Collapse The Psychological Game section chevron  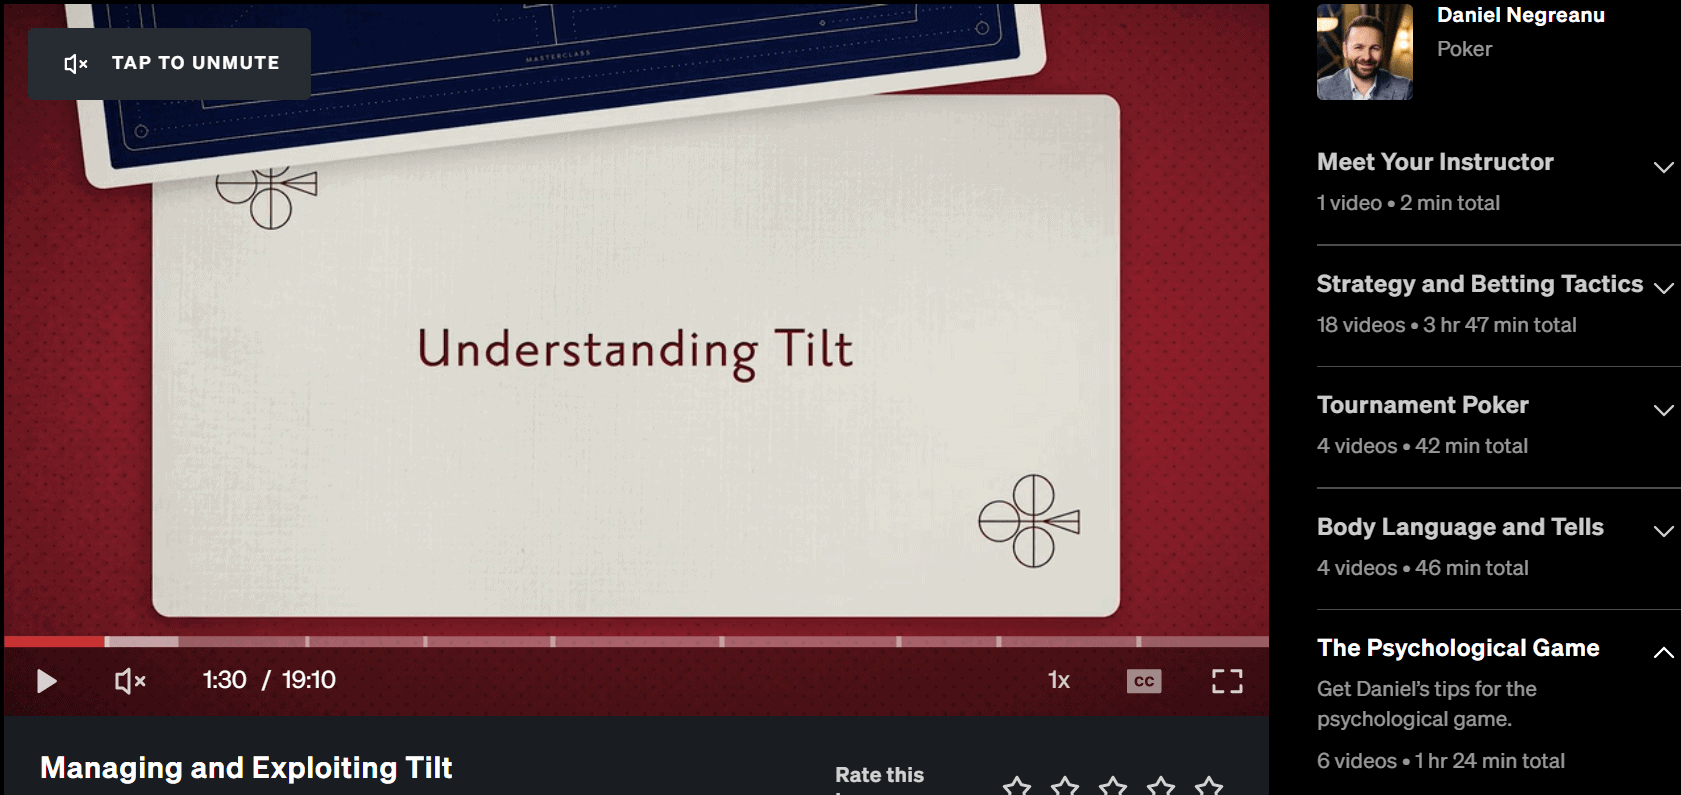click(1663, 653)
